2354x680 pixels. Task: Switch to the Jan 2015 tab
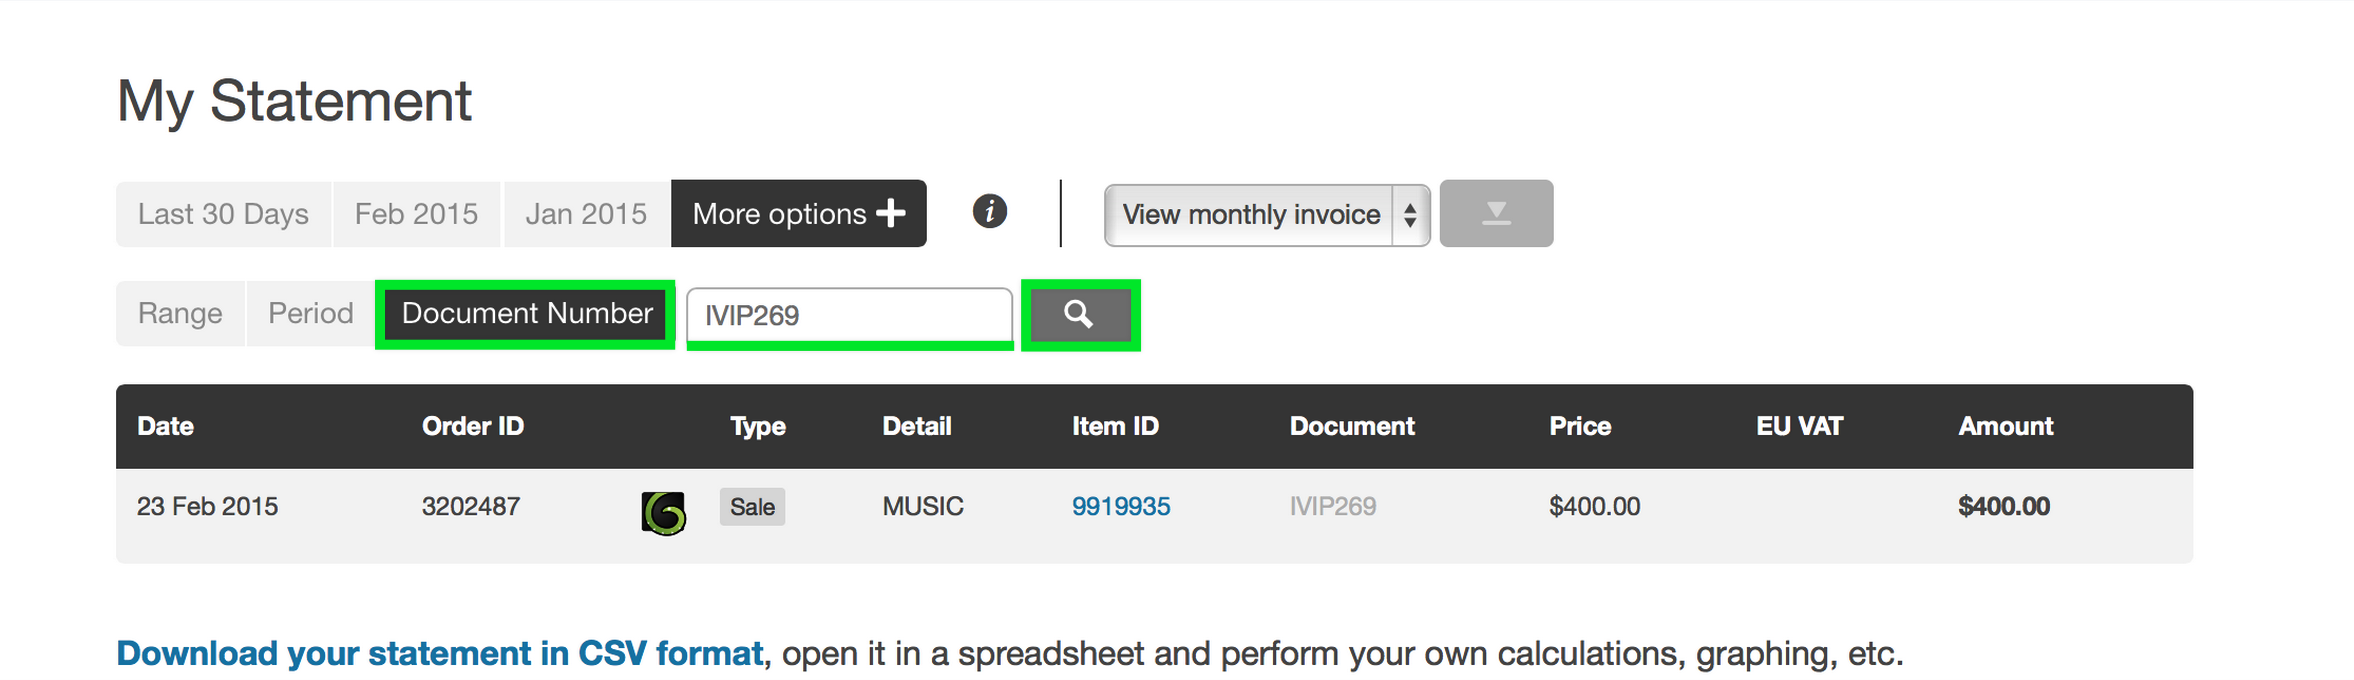pyautogui.click(x=585, y=213)
